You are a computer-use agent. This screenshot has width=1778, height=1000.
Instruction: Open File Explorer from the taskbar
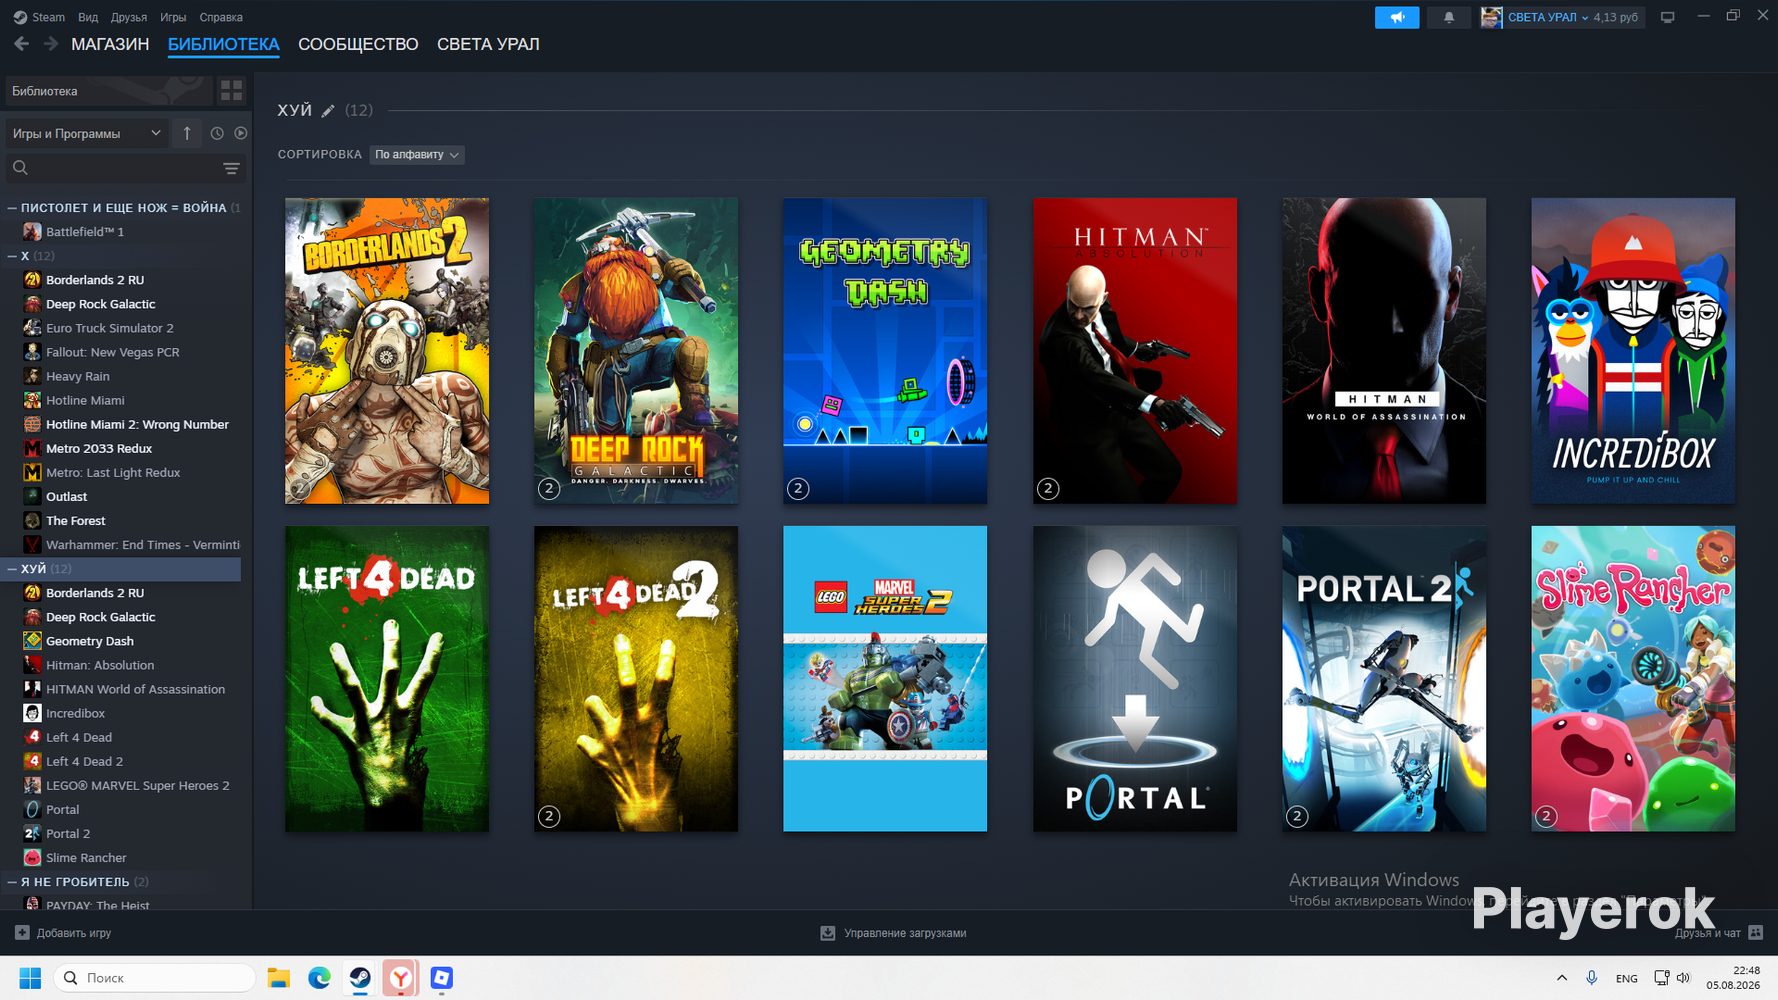[278, 978]
